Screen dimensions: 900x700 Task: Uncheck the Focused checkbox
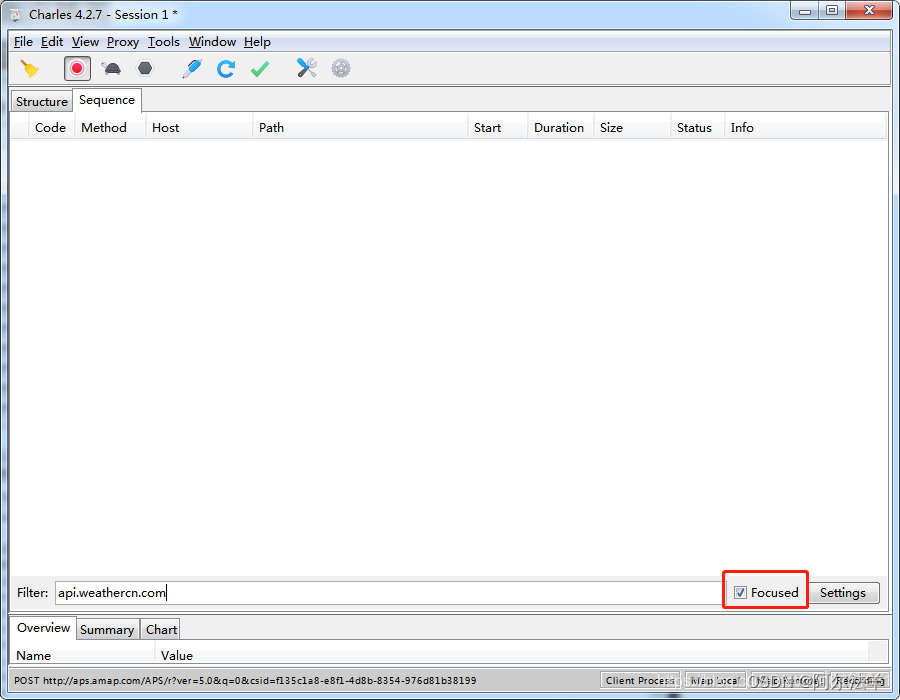click(x=740, y=593)
